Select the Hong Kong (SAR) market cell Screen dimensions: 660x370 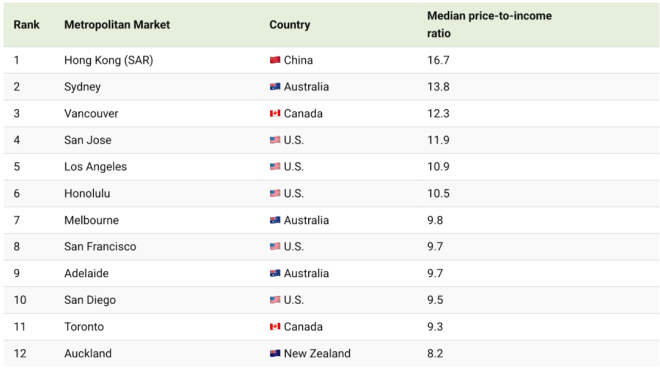tap(109, 60)
